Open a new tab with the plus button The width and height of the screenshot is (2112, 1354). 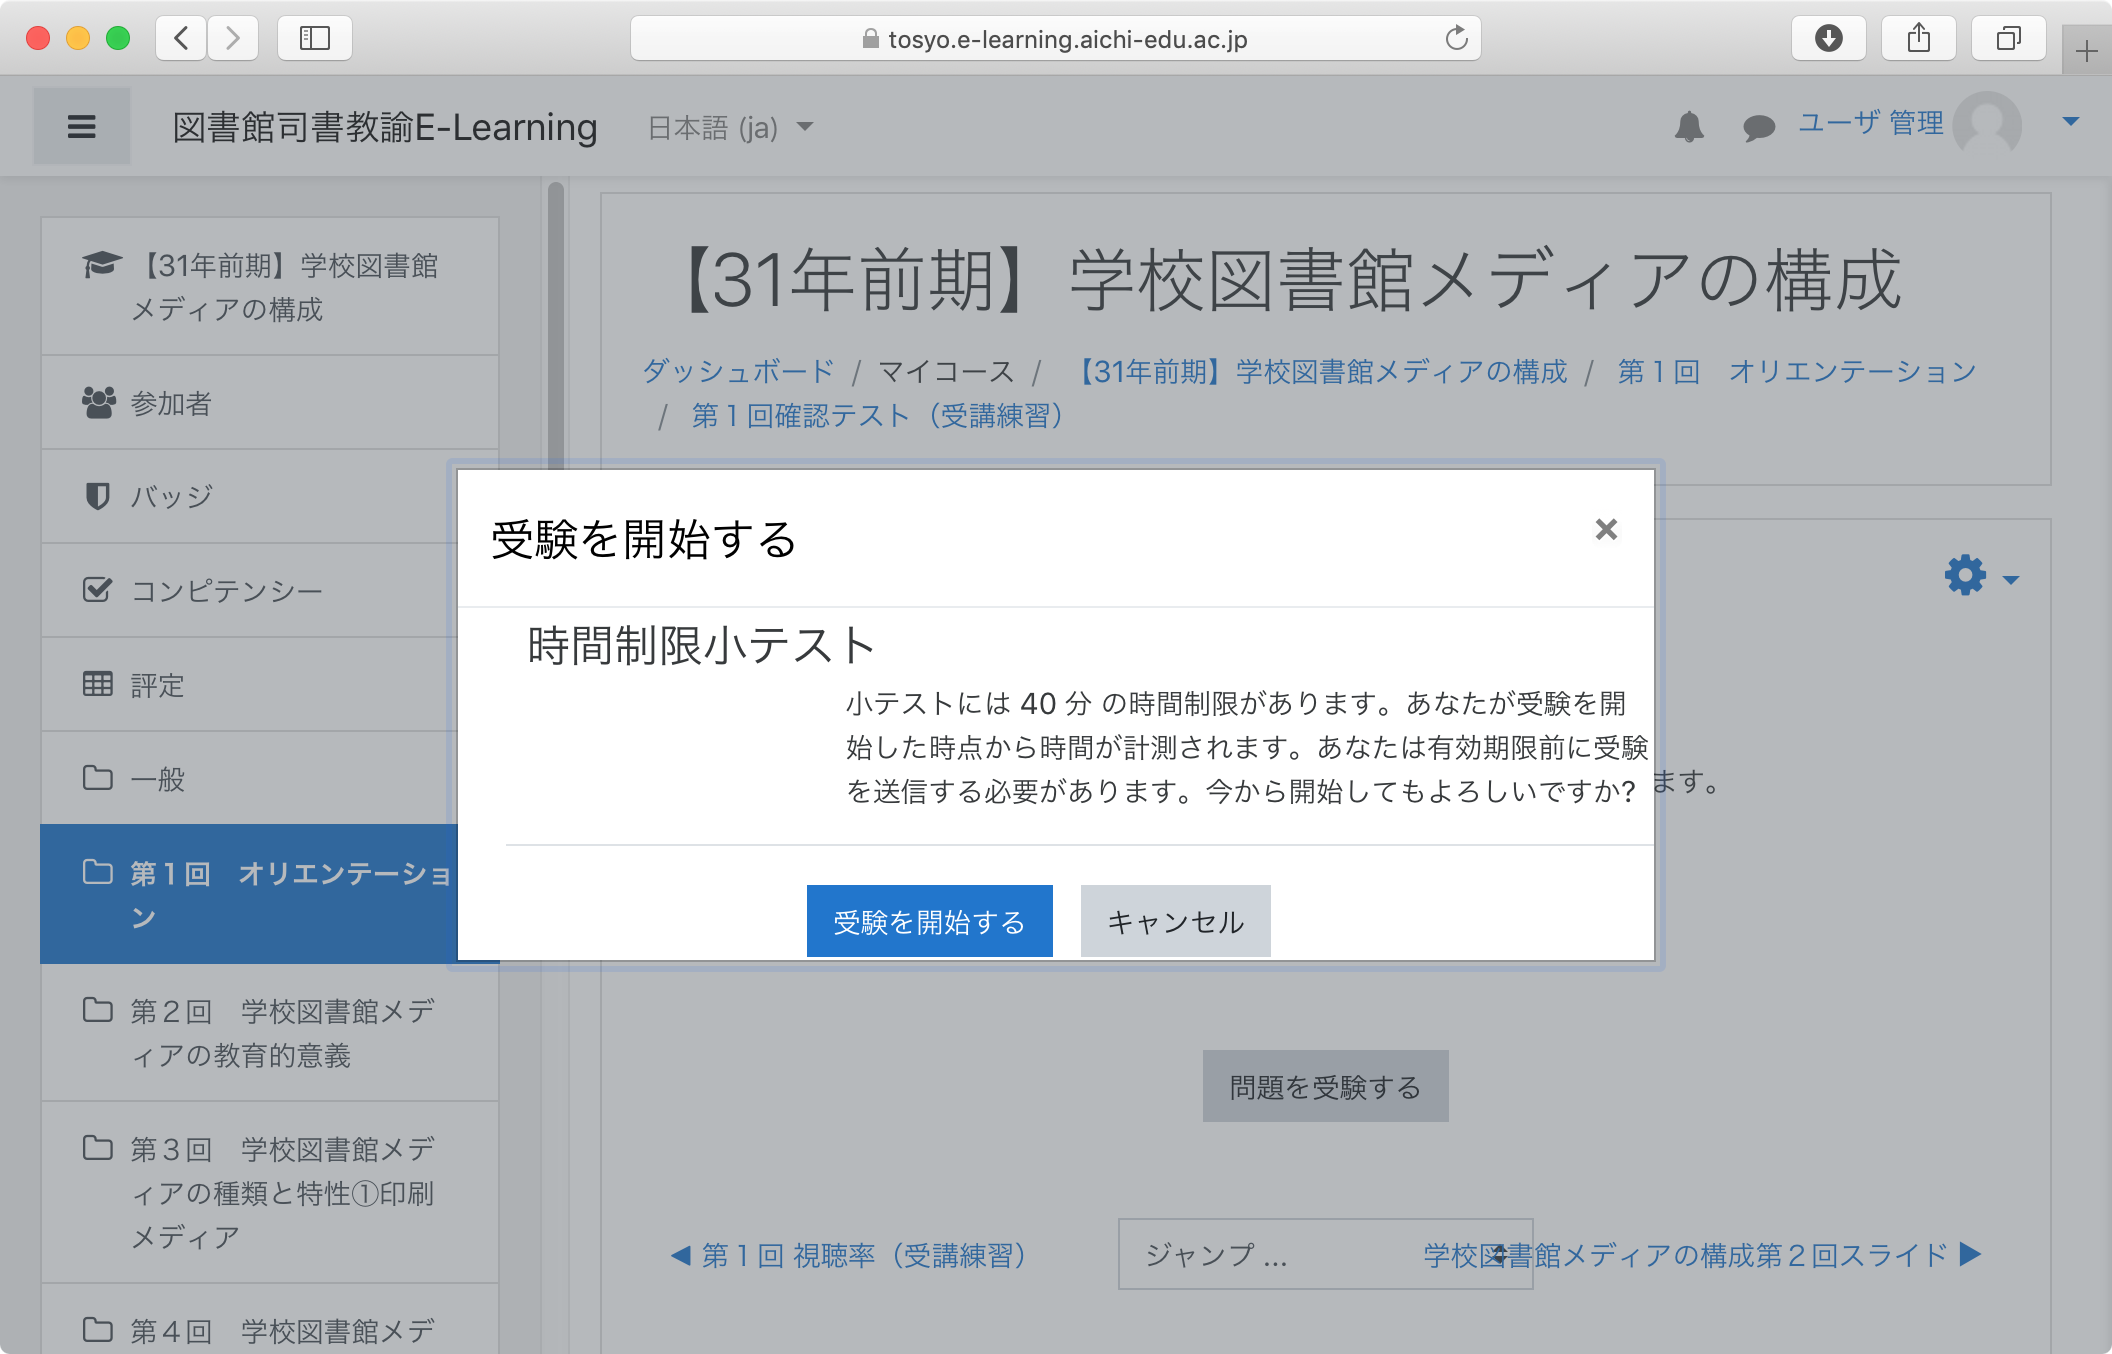(2086, 51)
